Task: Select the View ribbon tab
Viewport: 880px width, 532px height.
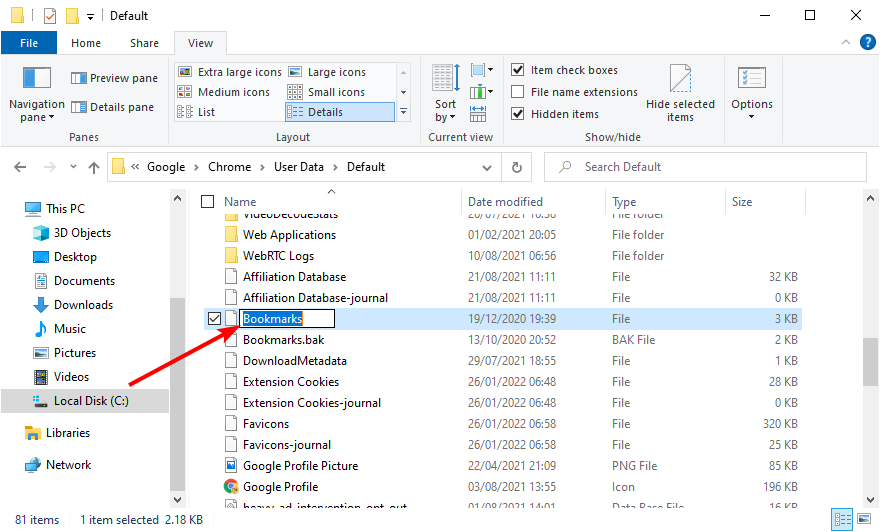Action: tap(200, 43)
